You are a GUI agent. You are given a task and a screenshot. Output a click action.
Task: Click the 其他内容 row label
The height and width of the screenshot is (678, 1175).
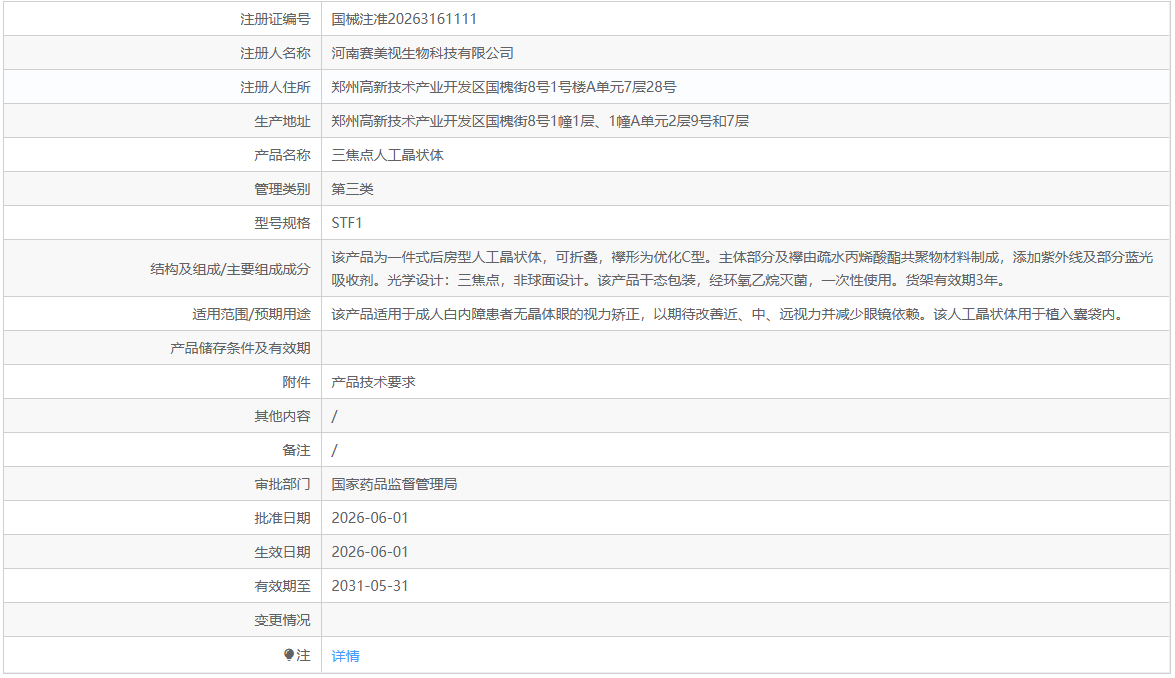[x=282, y=417]
